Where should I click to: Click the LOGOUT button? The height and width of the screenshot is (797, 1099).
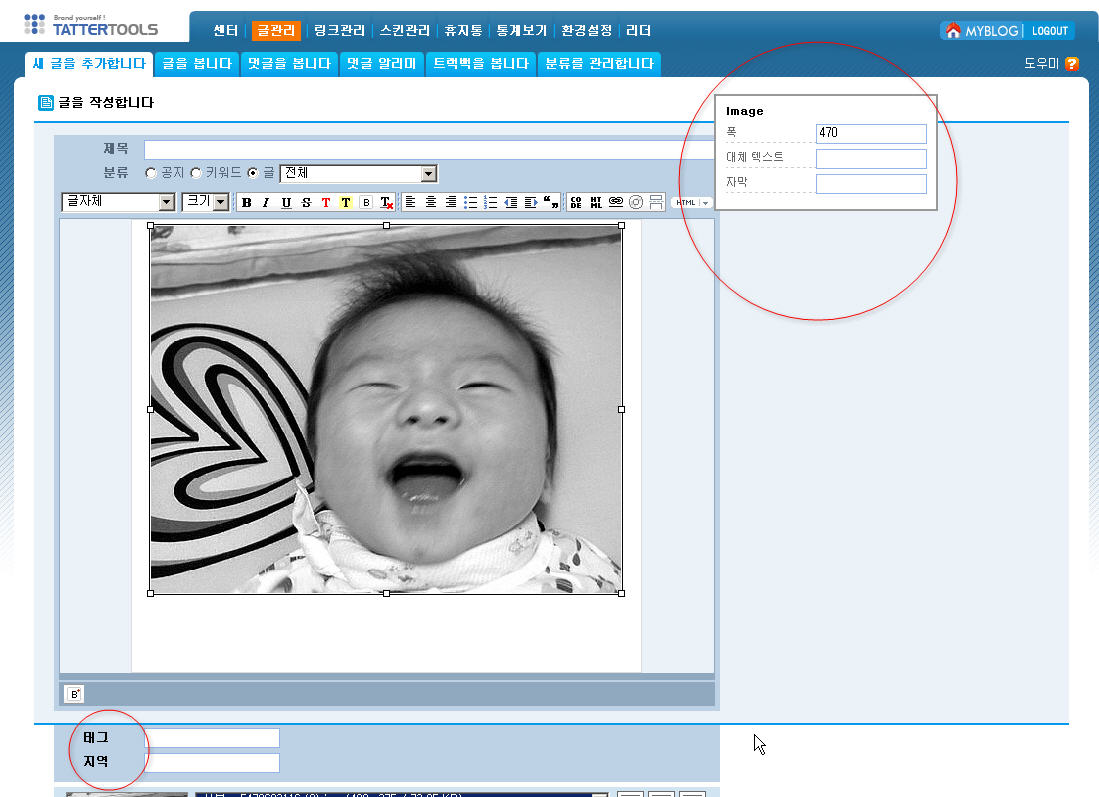(x=1049, y=31)
